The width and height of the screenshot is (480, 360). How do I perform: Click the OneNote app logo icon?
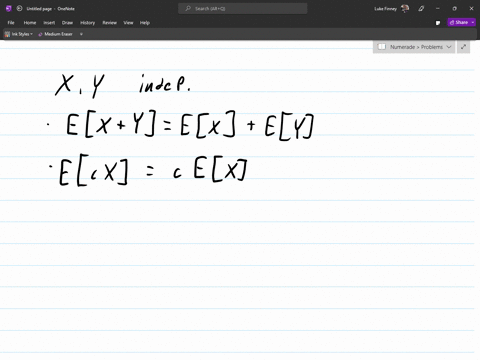9,9
